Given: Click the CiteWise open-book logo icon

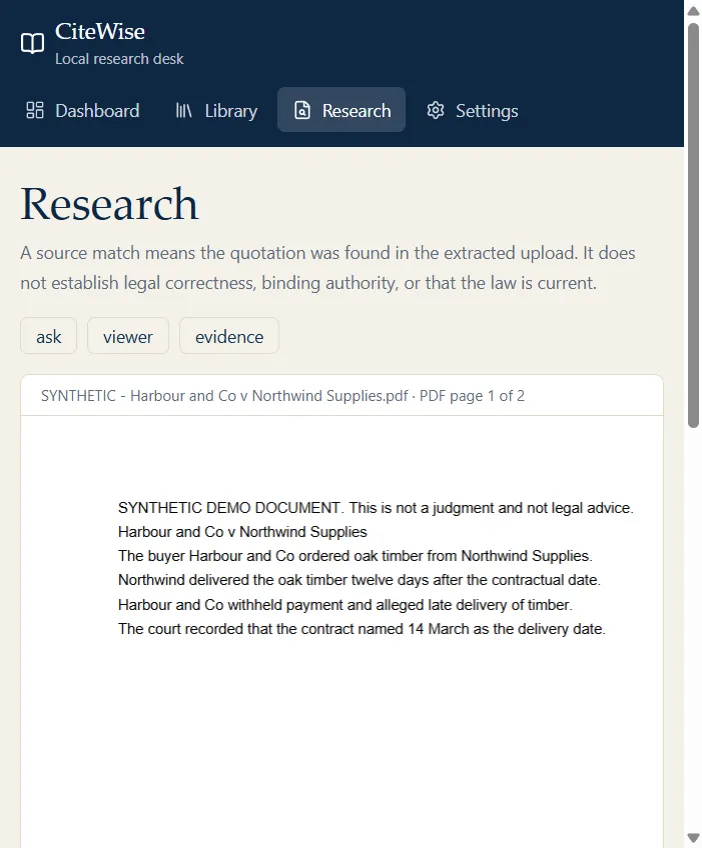Looking at the screenshot, I should (32, 43).
